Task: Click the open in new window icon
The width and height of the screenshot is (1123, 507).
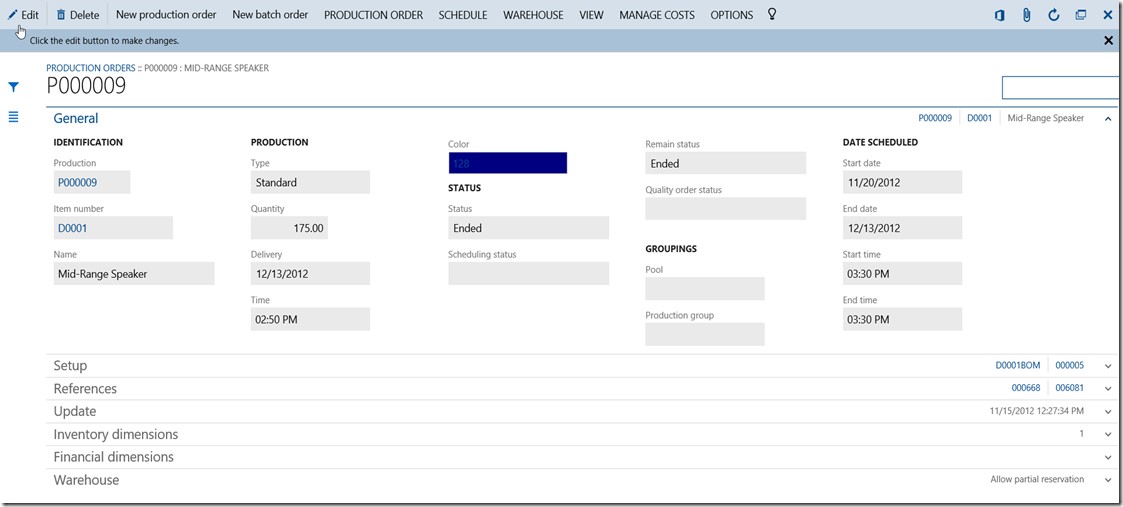Action: tap(1080, 15)
